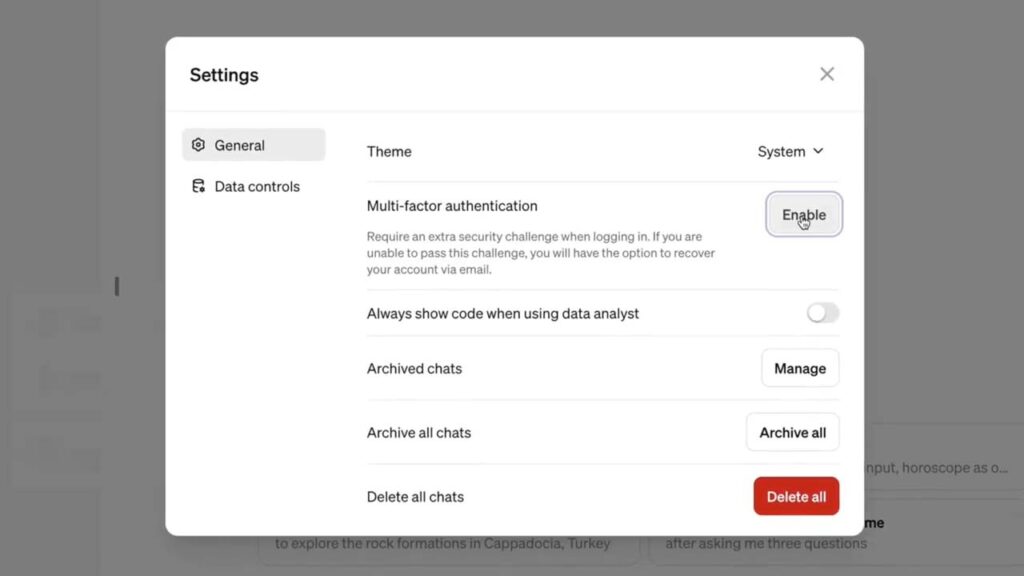
Task: Click the Settings dialog heading
Action: click(224, 74)
